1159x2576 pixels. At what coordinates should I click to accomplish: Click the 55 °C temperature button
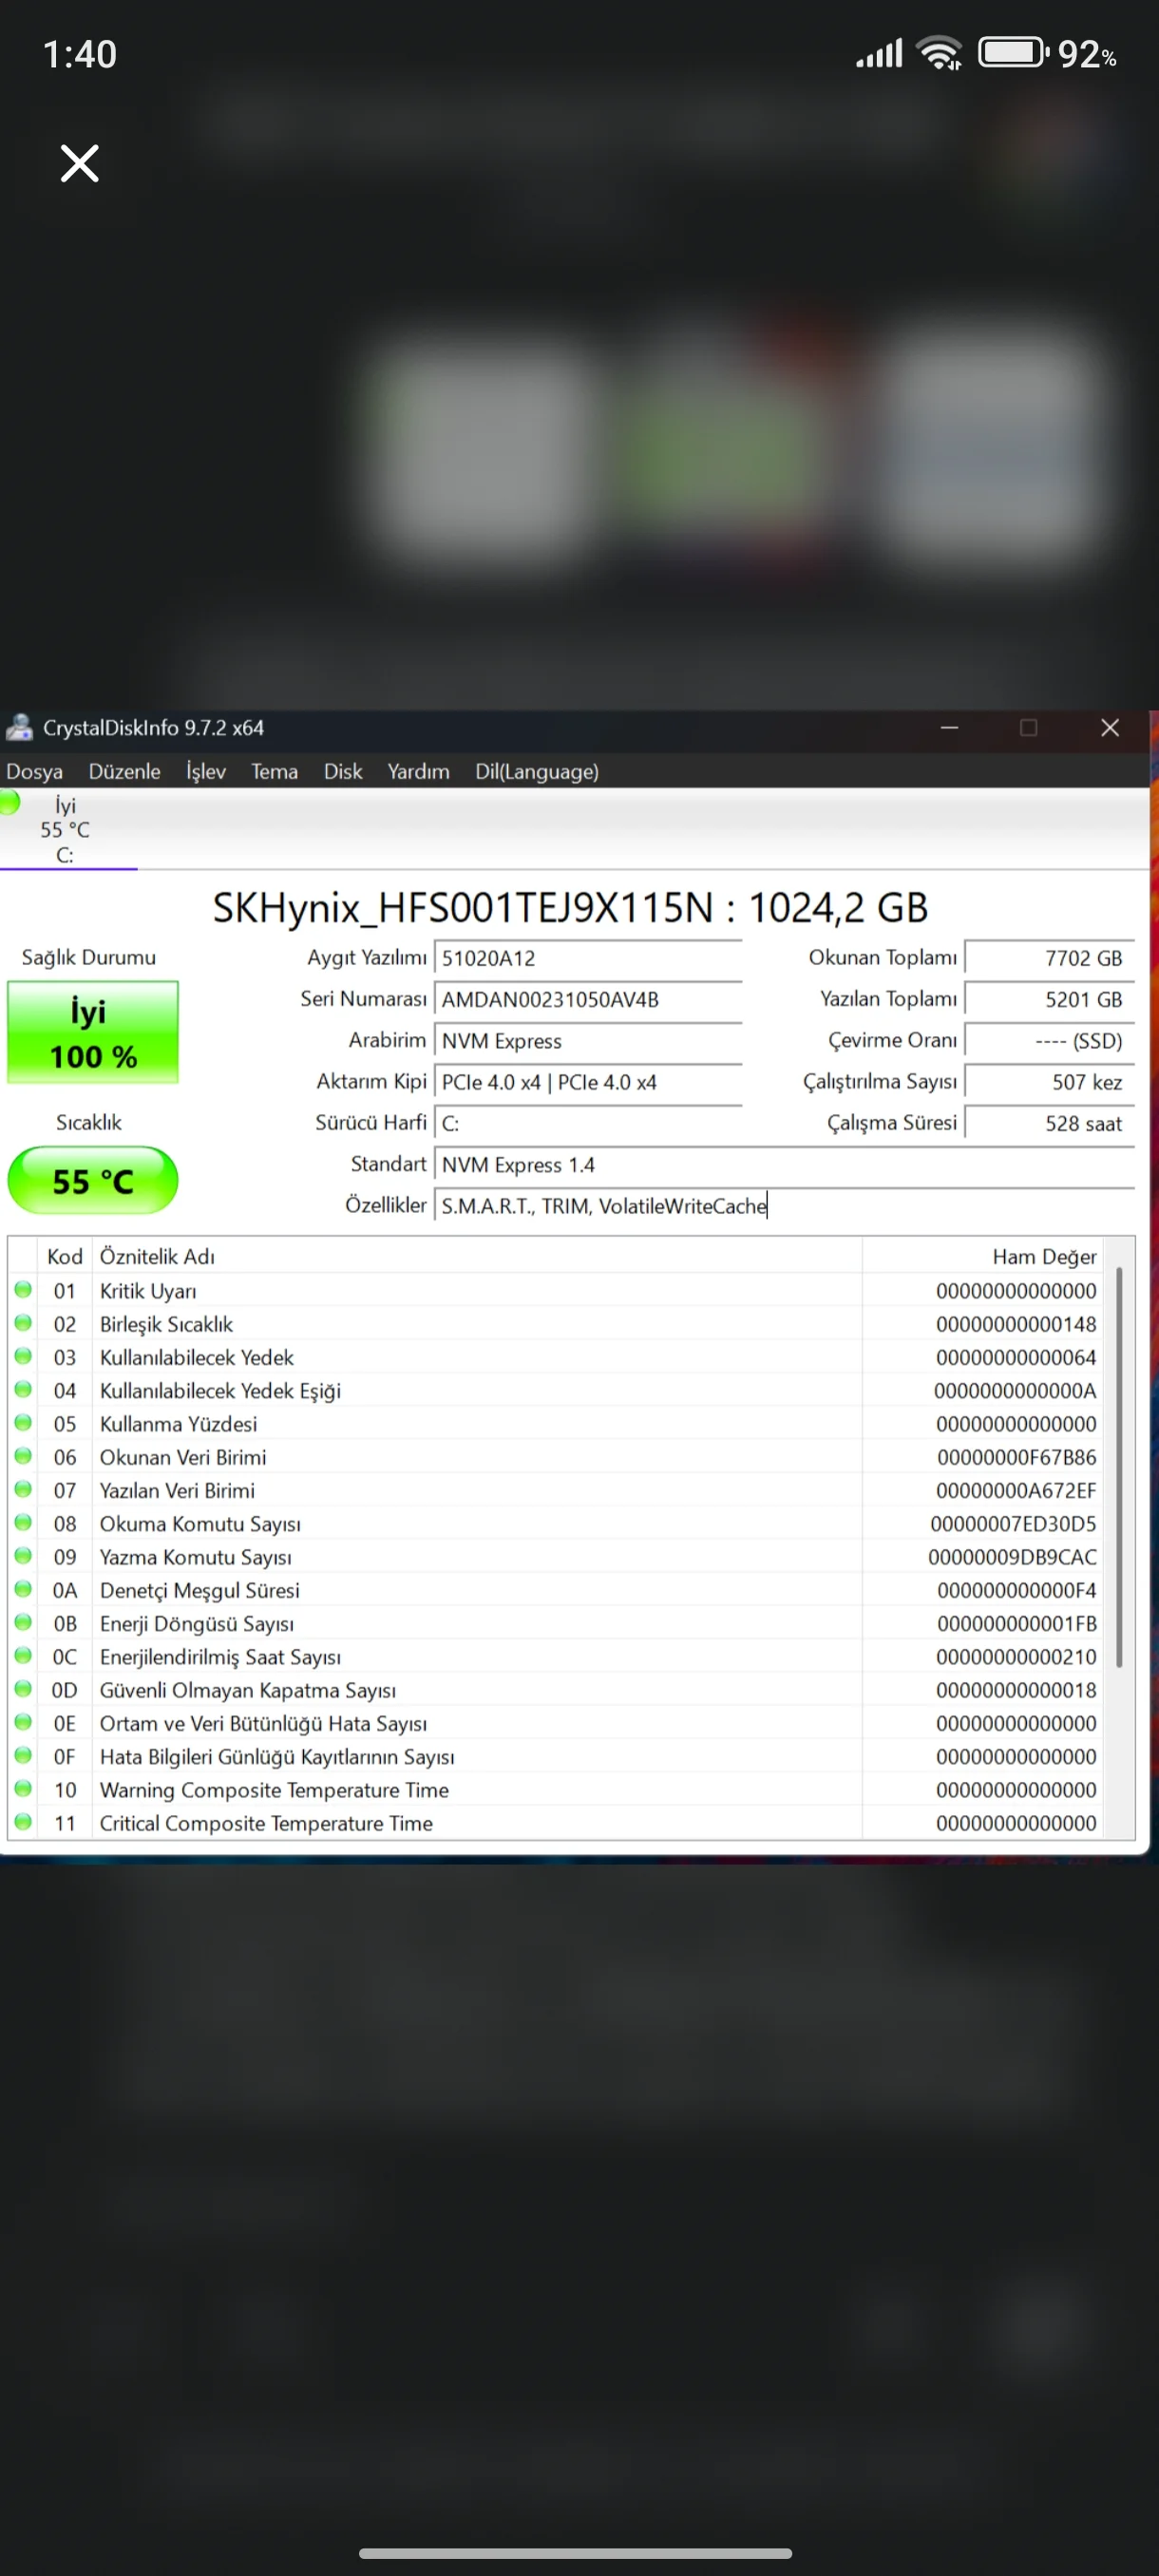point(93,1181)
